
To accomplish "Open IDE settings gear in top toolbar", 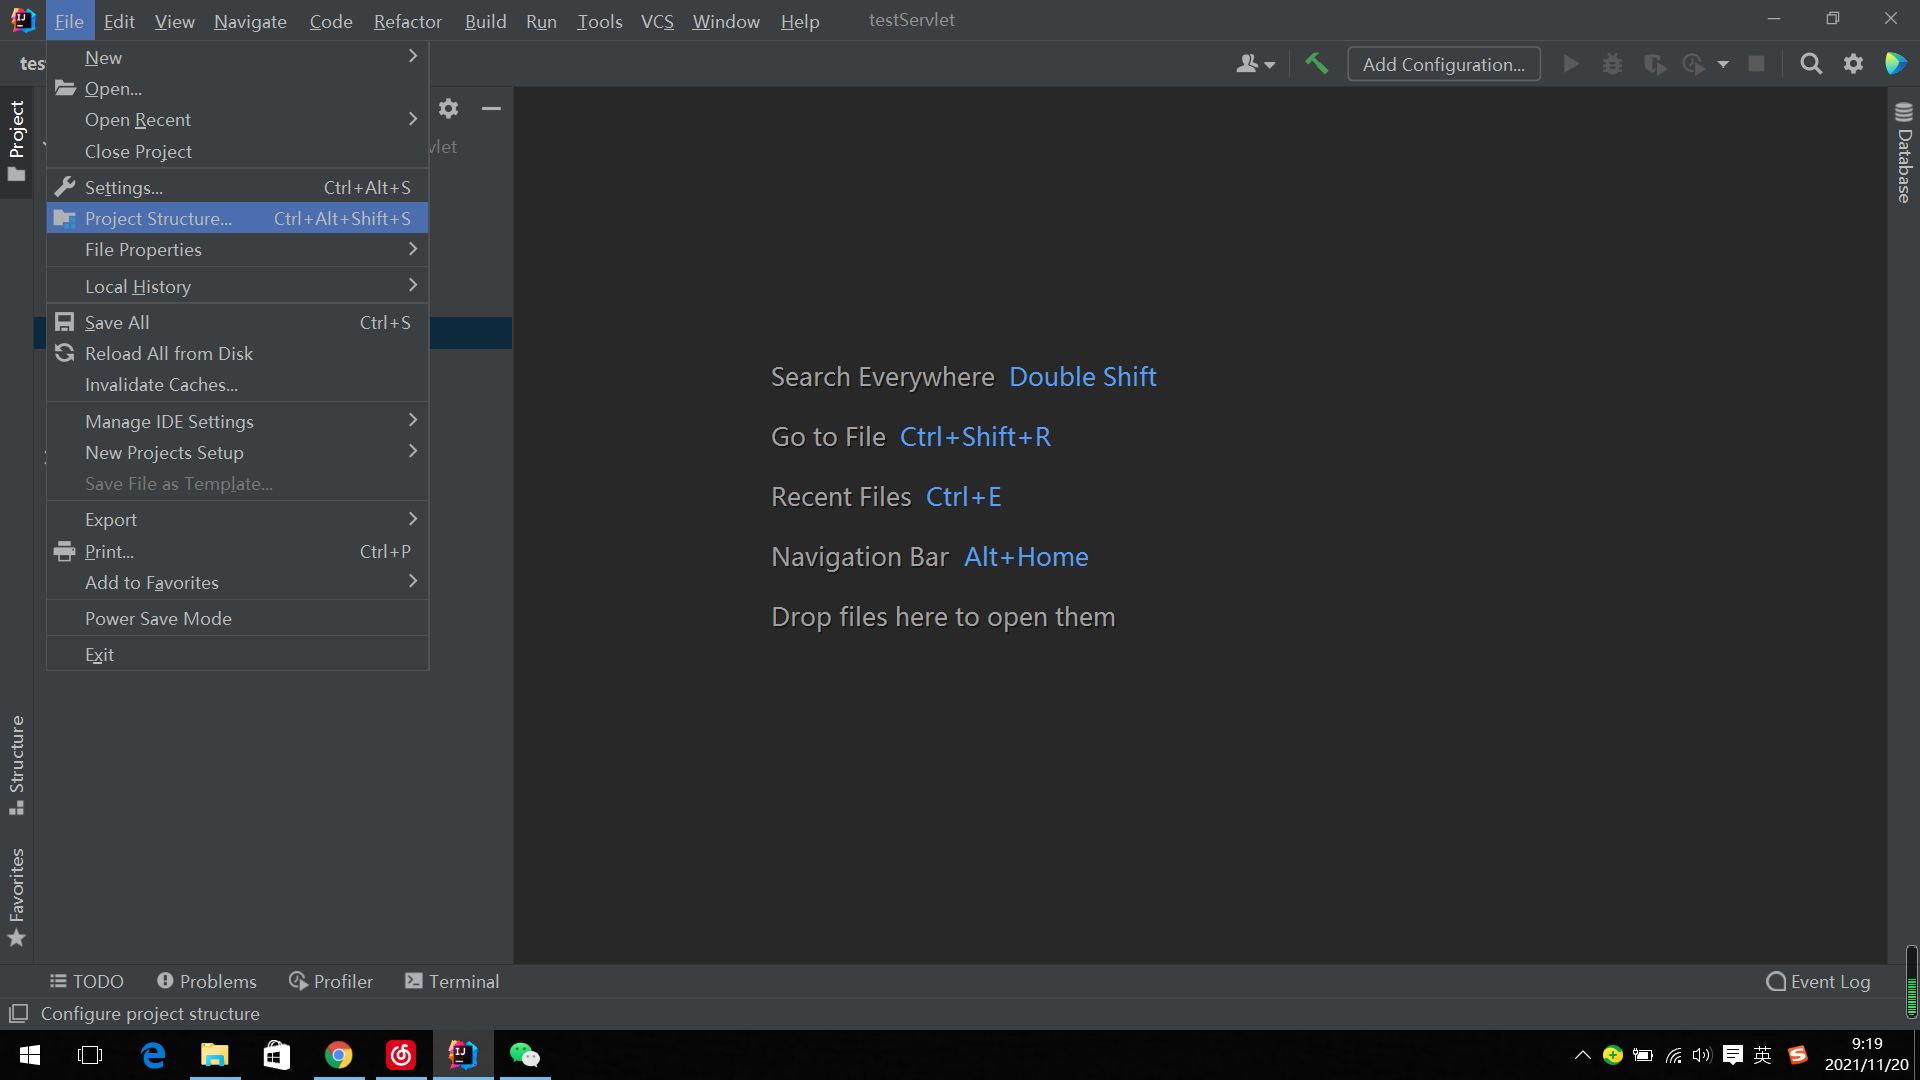I will pyautogui.click(x=1853, y=64).
